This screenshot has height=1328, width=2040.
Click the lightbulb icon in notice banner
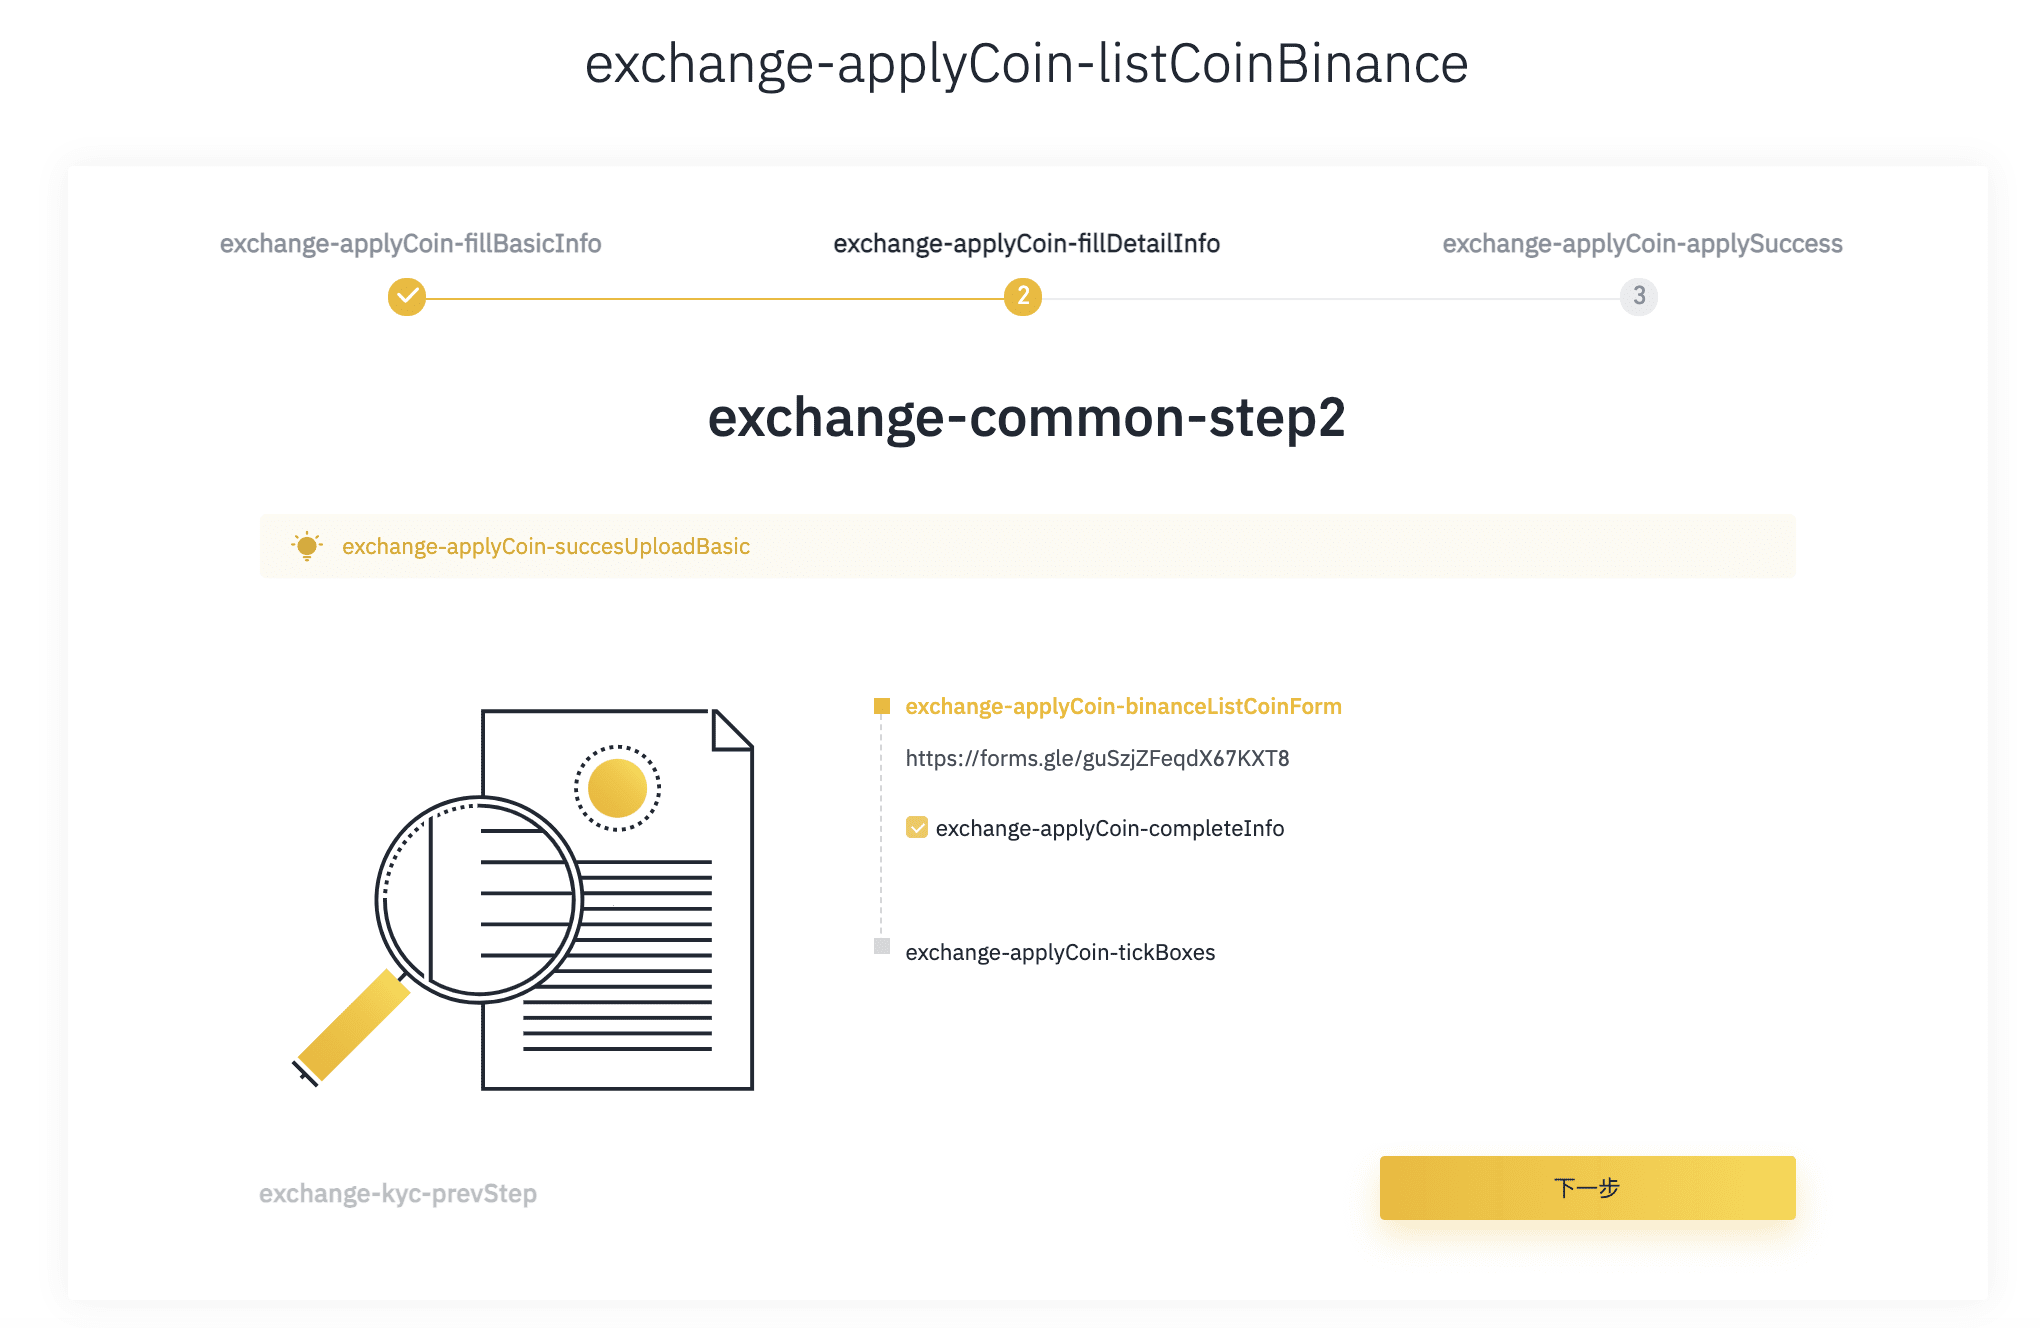pos(307,546)
